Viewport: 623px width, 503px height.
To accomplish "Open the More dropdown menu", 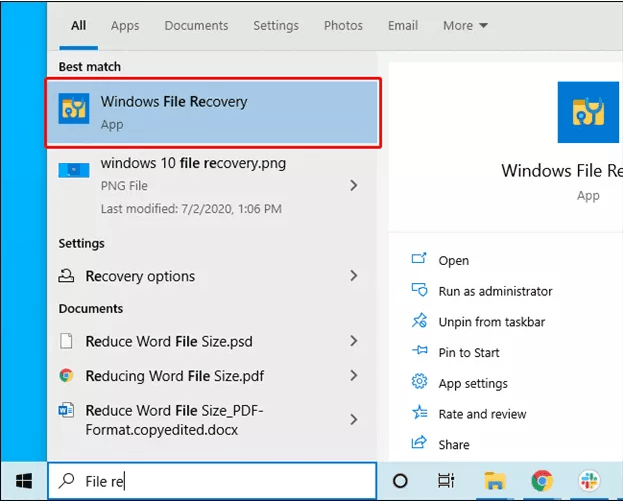I will click(465, 25).
